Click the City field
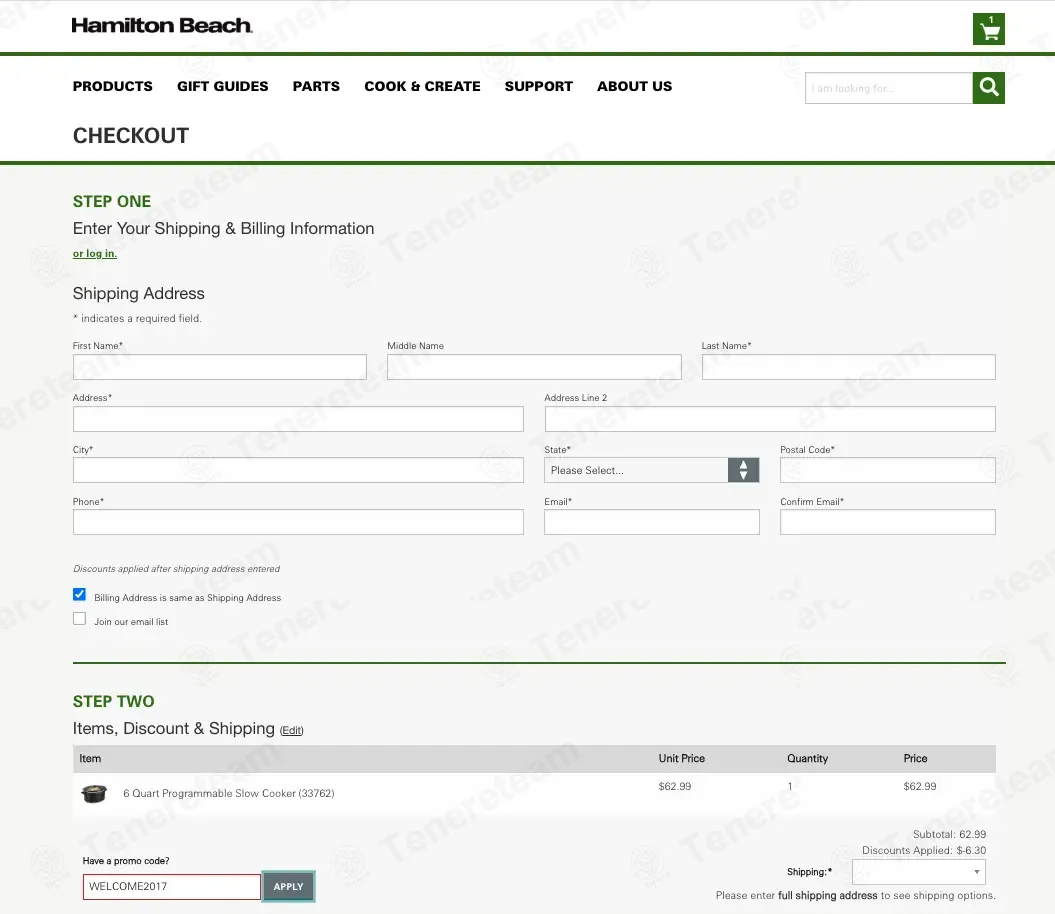This screenshot has height=914, width=1055. coord(298,470)
